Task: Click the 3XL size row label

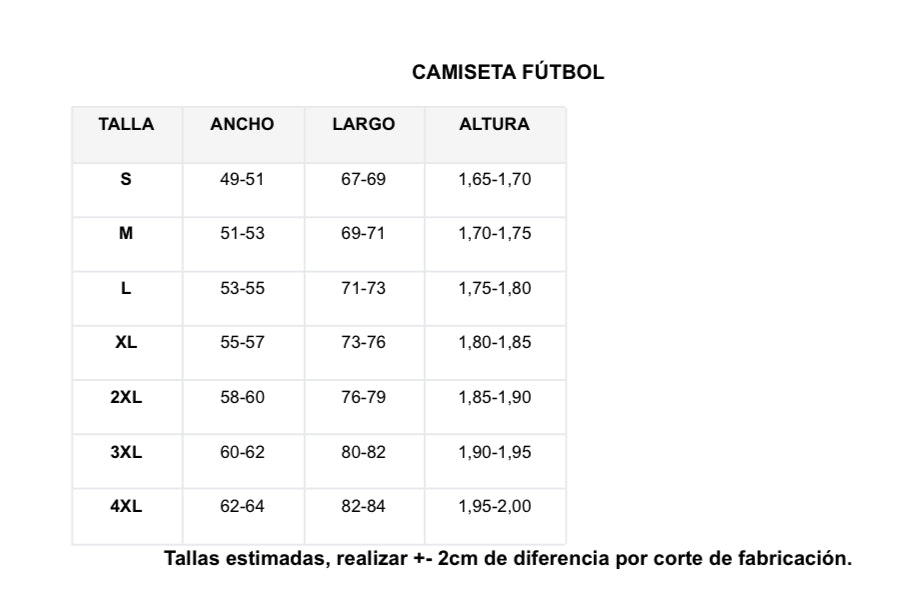Action: click(126, 452)
